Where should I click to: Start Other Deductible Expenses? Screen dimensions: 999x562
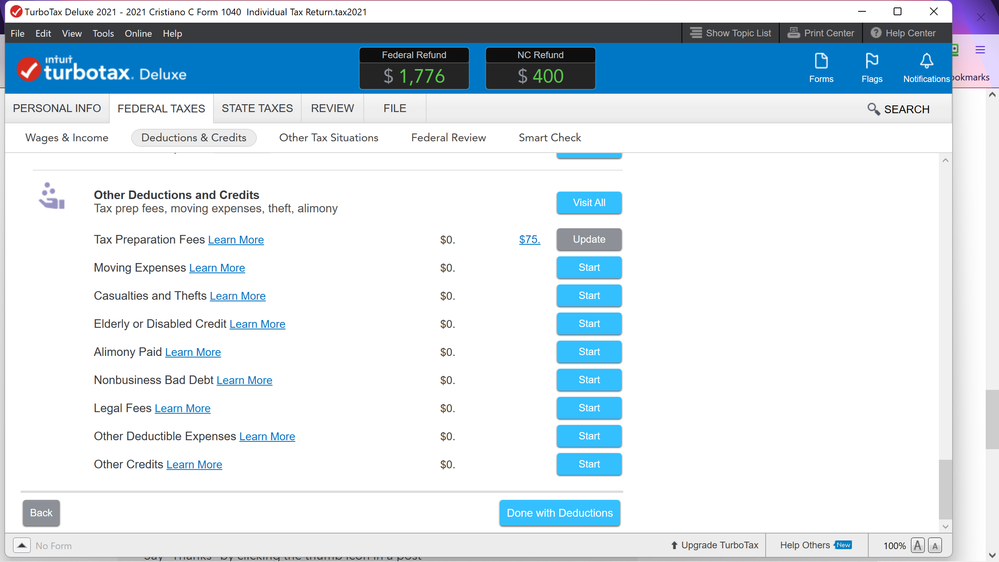point(589,436)
